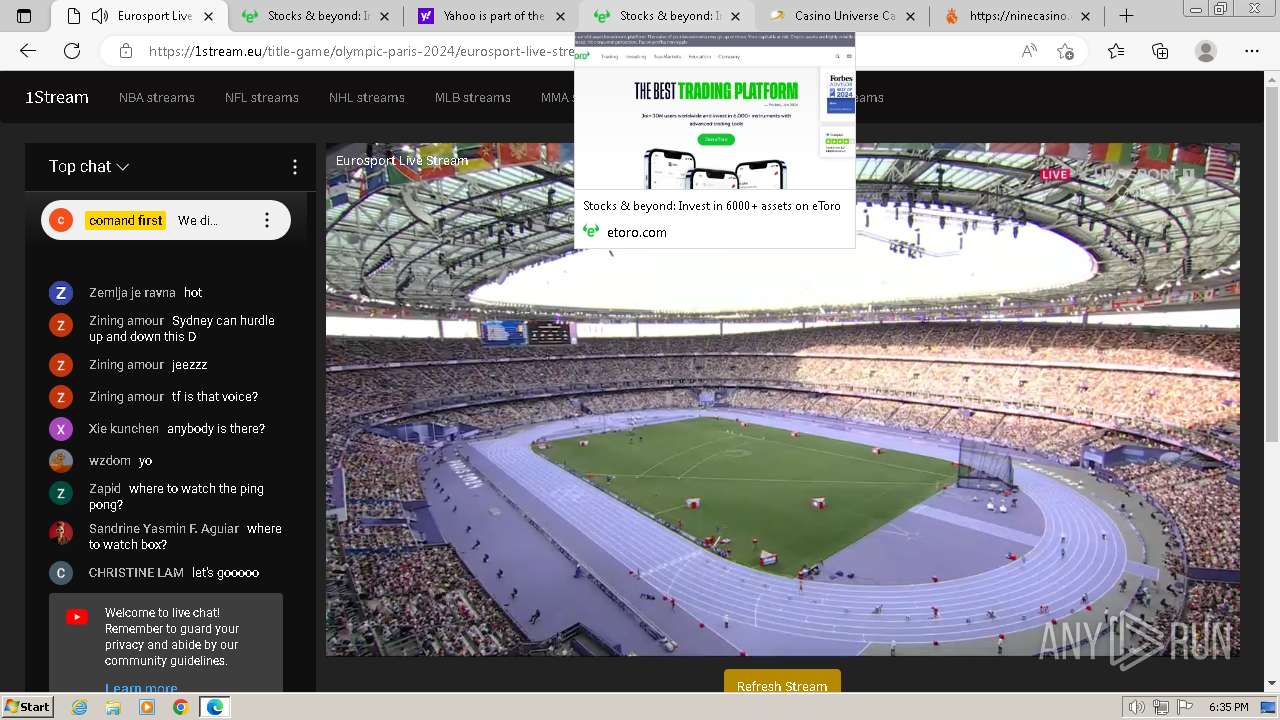Open the tab actions menu icon
Screen dimensions: 1280x720
click(24, 16)
